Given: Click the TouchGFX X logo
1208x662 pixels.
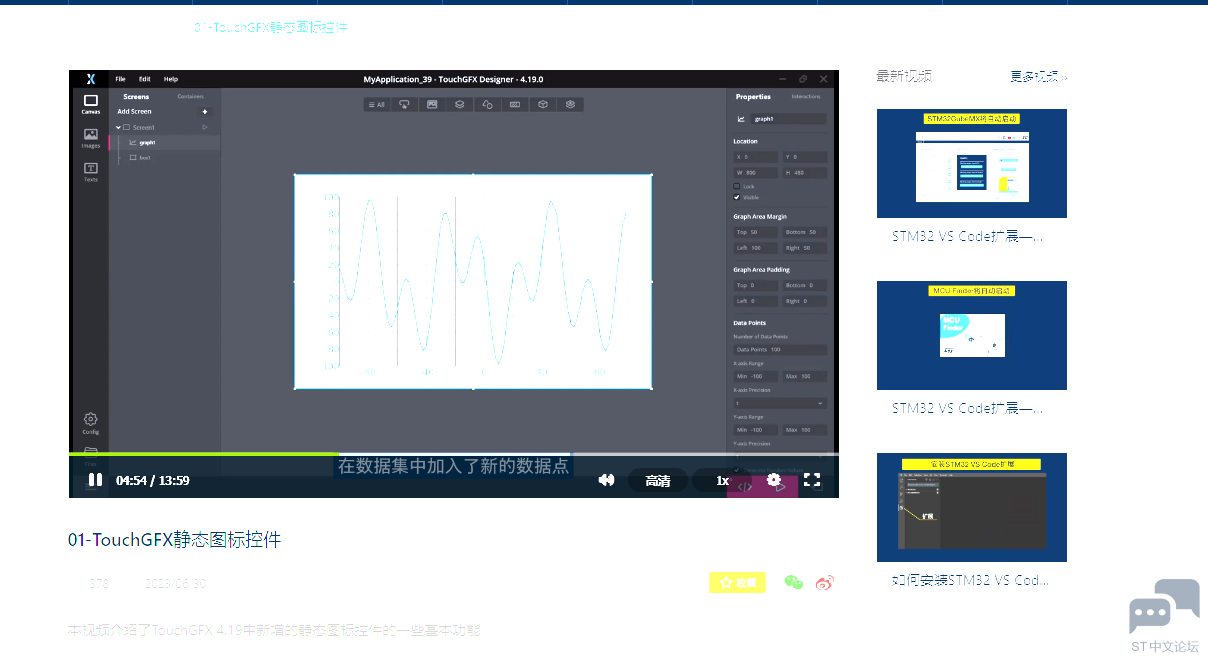Looking at the screenshot, I should 90,79.
